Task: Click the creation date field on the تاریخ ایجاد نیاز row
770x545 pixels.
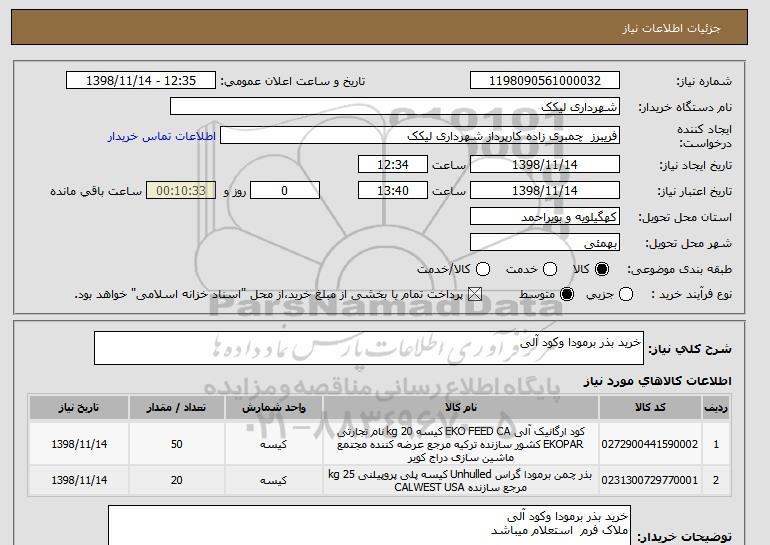Action: [x=545, y=164]
